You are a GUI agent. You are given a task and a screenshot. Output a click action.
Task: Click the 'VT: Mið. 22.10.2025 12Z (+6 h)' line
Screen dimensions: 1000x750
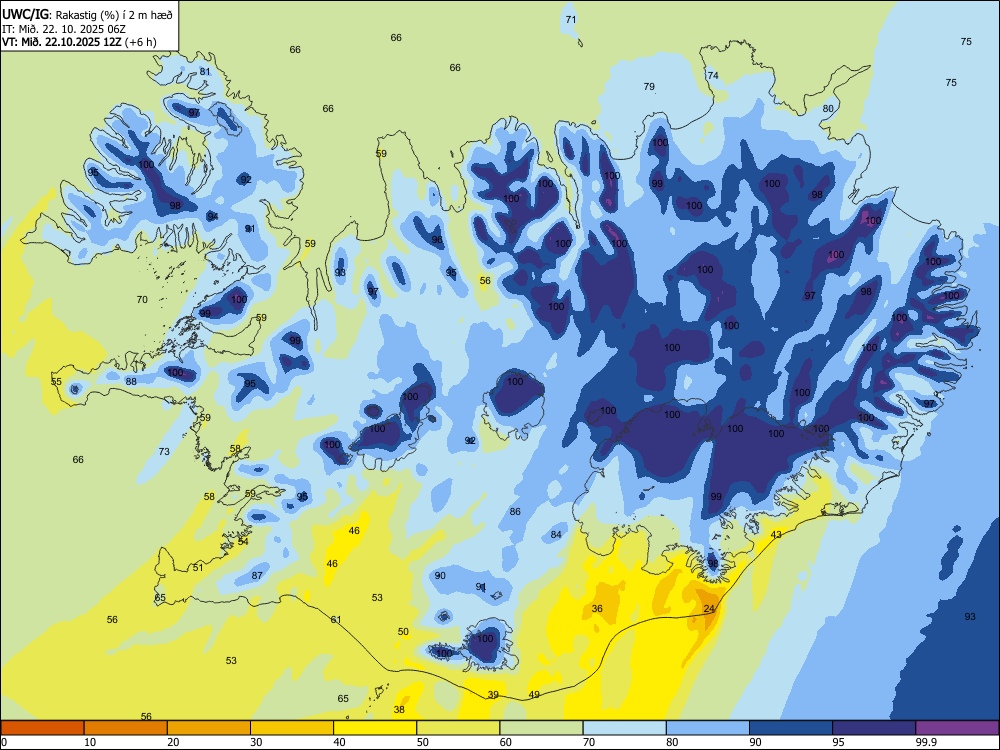pos(79,42)
